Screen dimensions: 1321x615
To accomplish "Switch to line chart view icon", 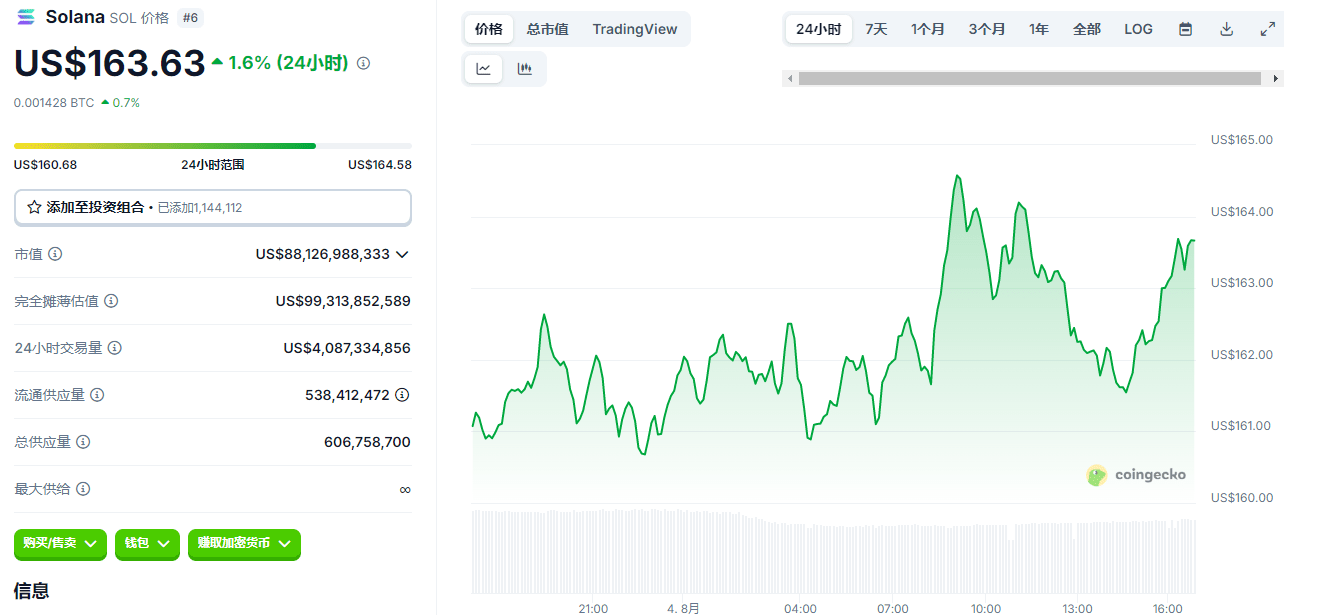I will click(x=484, y=69).
